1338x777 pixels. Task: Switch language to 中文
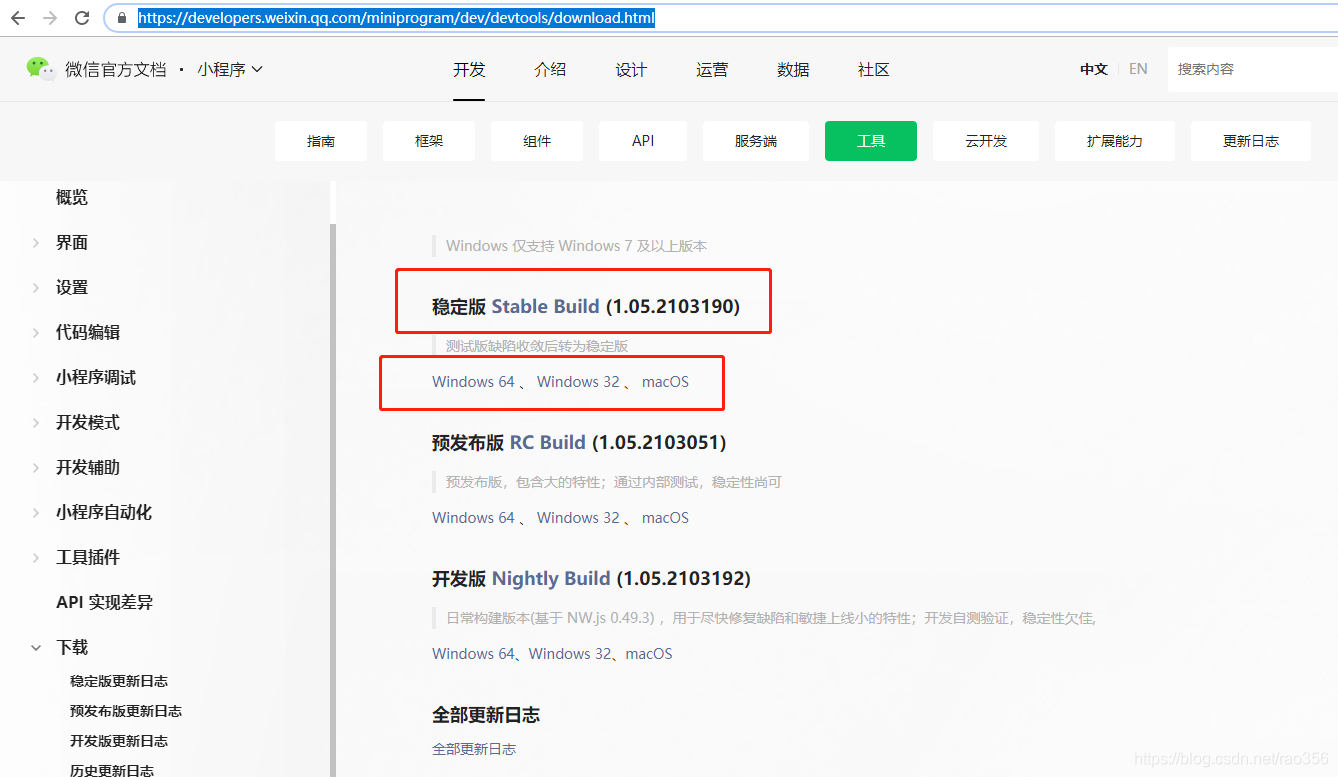[x=1094, y=69]
